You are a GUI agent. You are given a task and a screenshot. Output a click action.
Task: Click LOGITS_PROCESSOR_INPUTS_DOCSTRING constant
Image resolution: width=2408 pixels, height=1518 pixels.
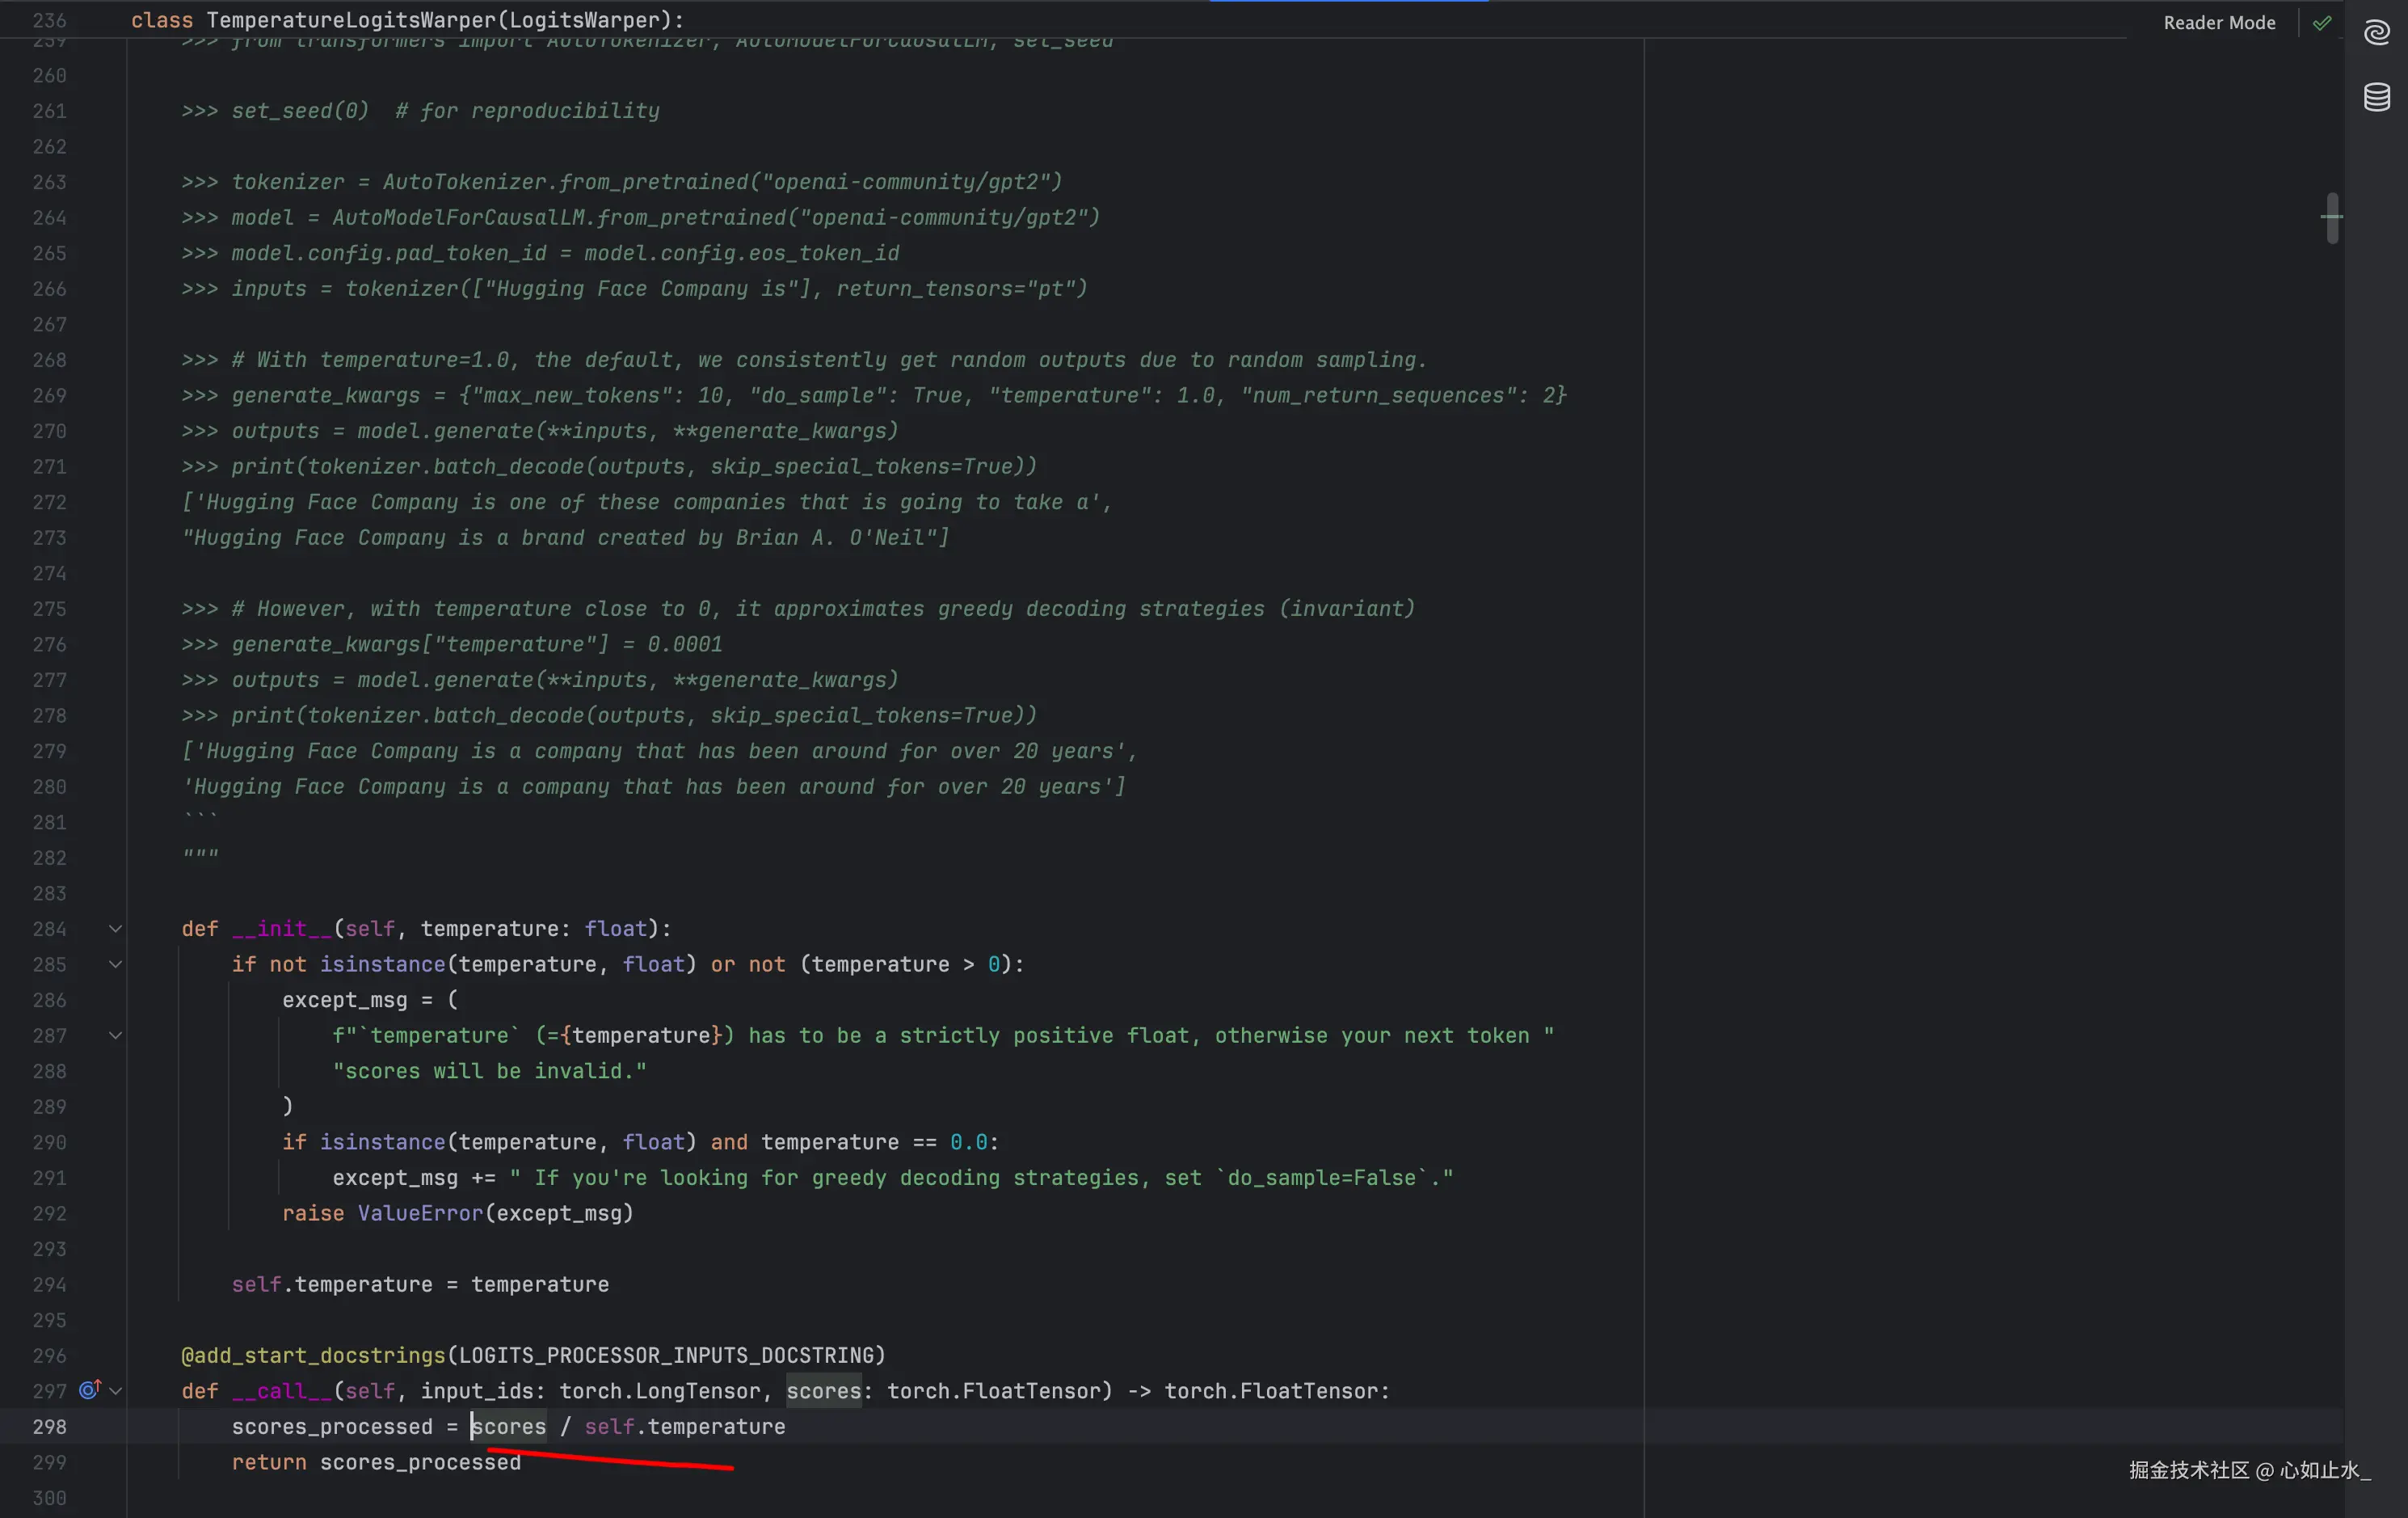pos(665,1356)
